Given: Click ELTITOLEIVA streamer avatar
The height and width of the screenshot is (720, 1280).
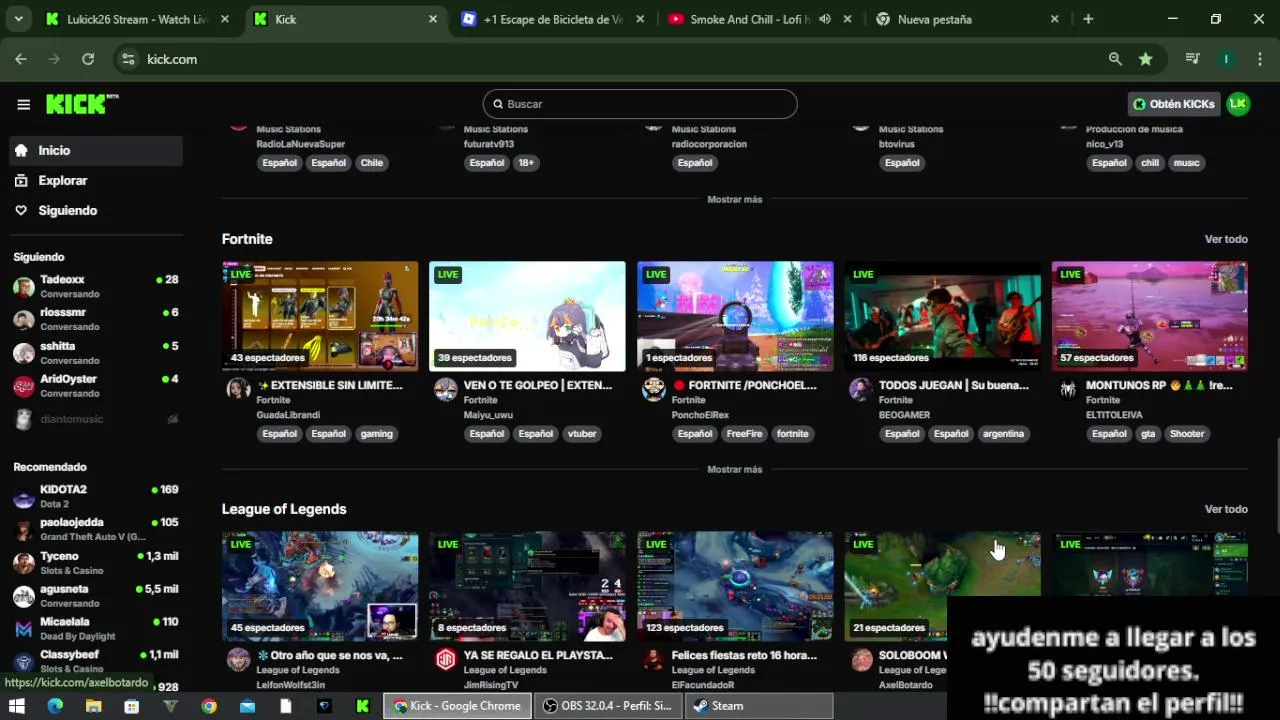Looking at the screenshot, I should tap(1068, 389).
